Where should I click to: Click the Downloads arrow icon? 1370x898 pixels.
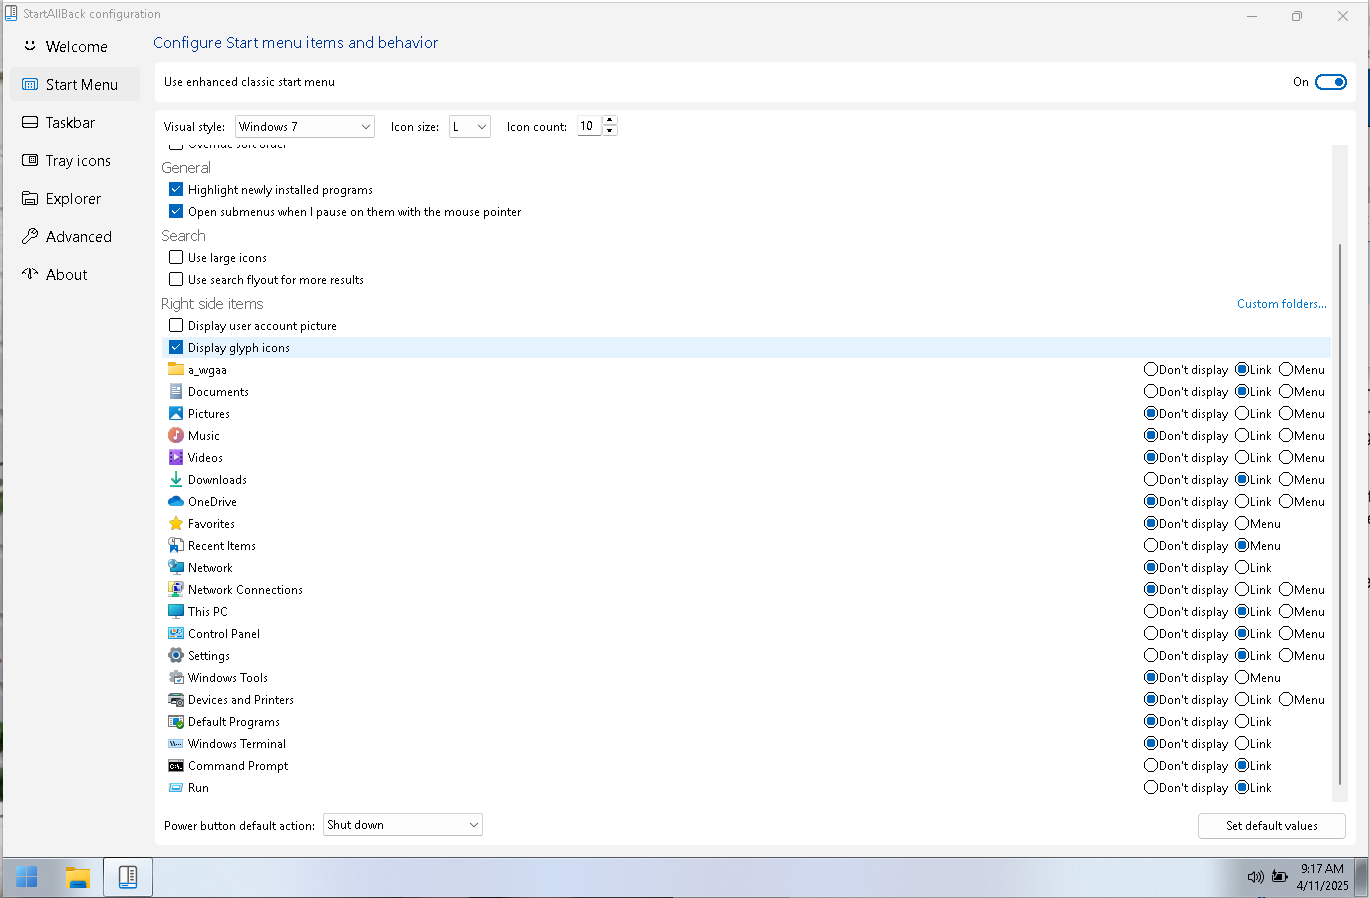pos(176,479)
